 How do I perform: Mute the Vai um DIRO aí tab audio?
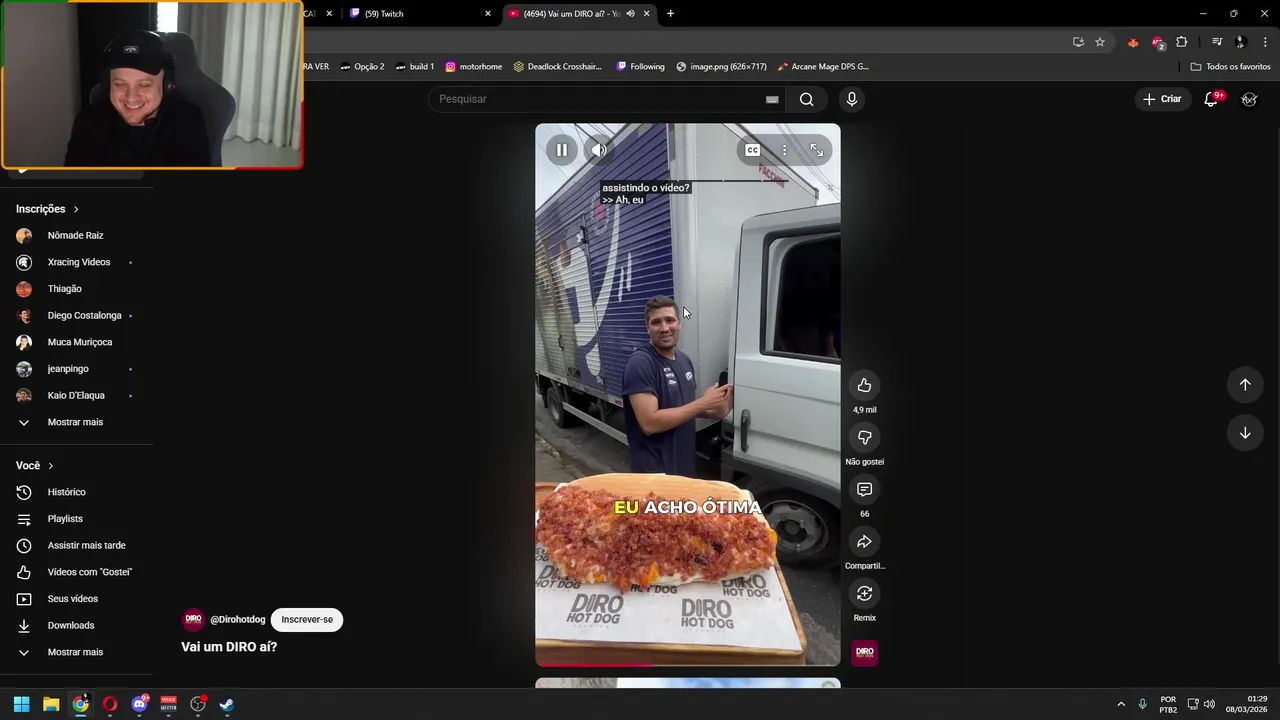(630, 14)
